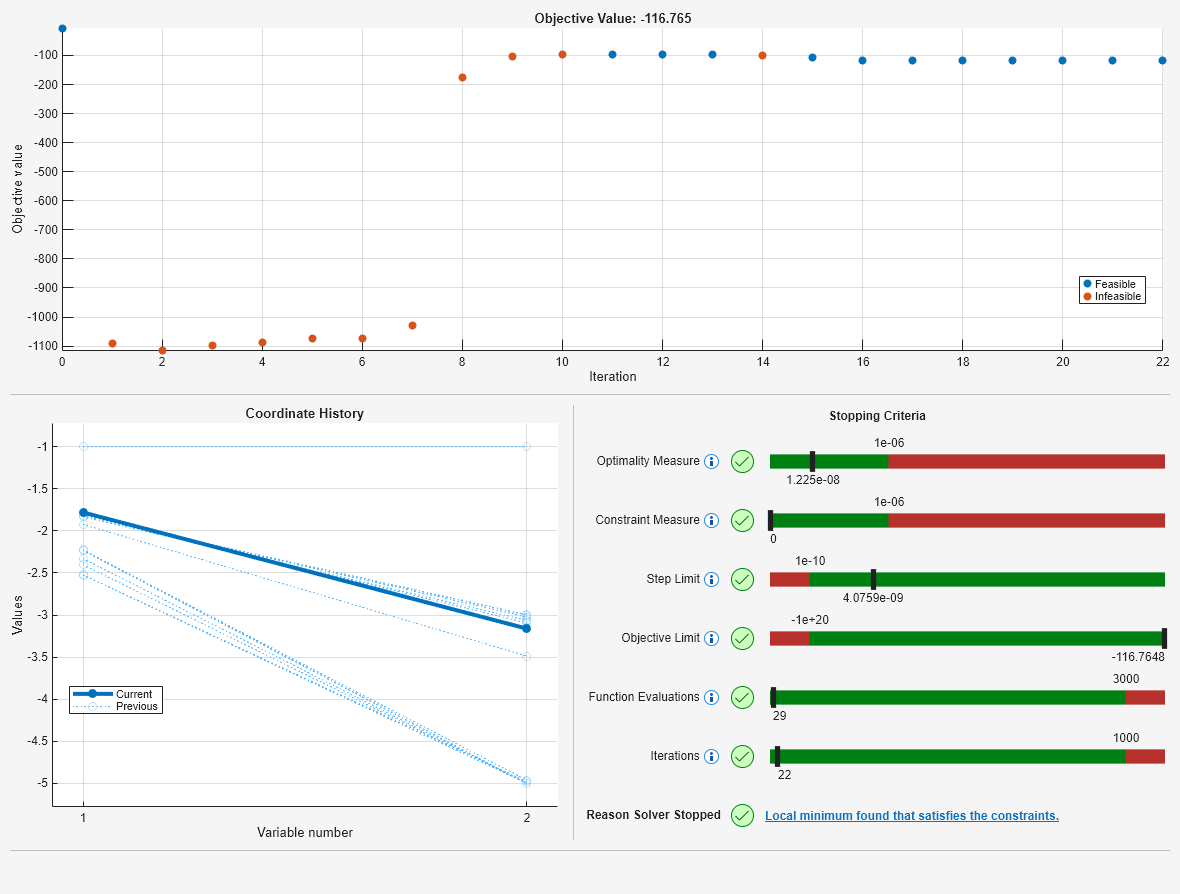Click the Optimality Measure info icon

[x=712, y=462]
